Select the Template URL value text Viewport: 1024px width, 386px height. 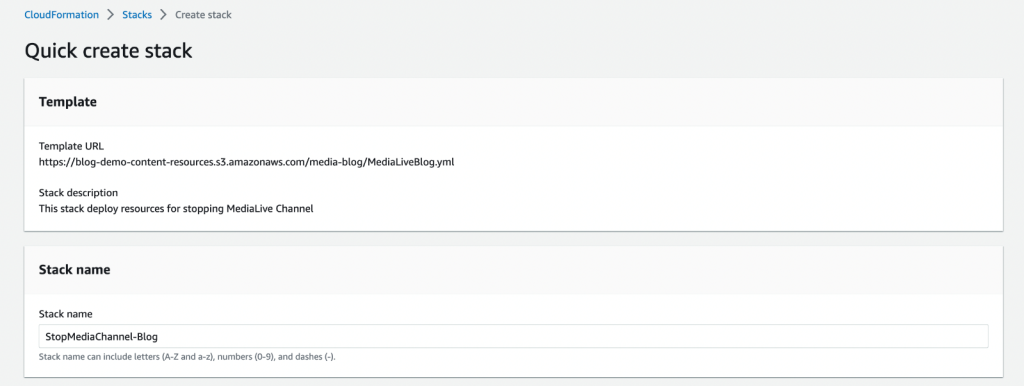(247, 163)
